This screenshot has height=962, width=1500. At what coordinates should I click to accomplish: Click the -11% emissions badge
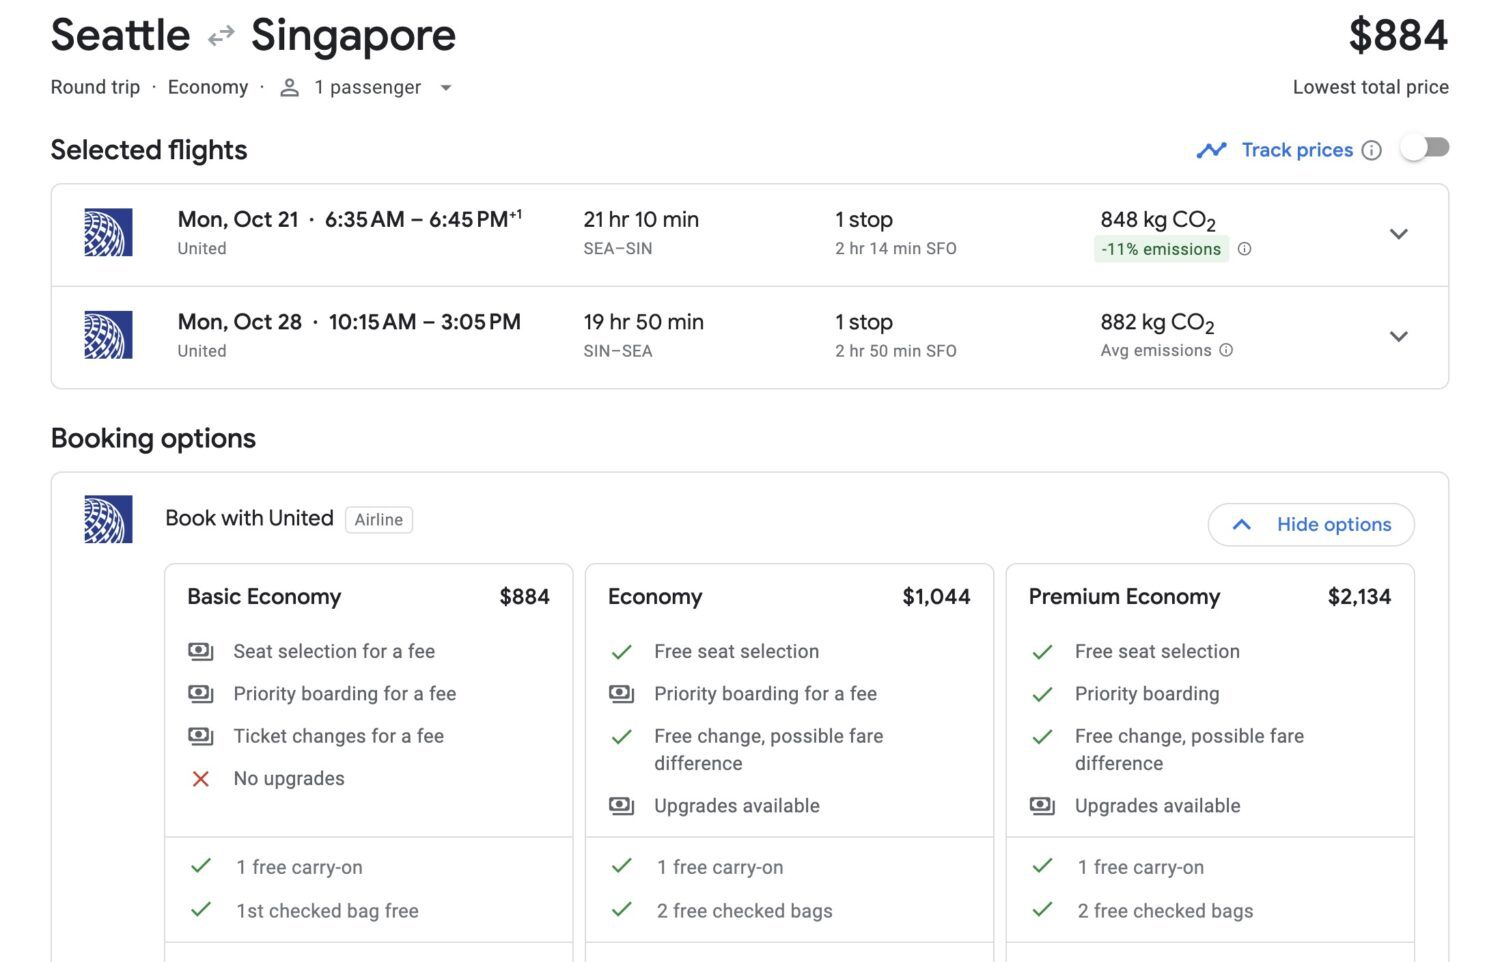[1160, 249]
